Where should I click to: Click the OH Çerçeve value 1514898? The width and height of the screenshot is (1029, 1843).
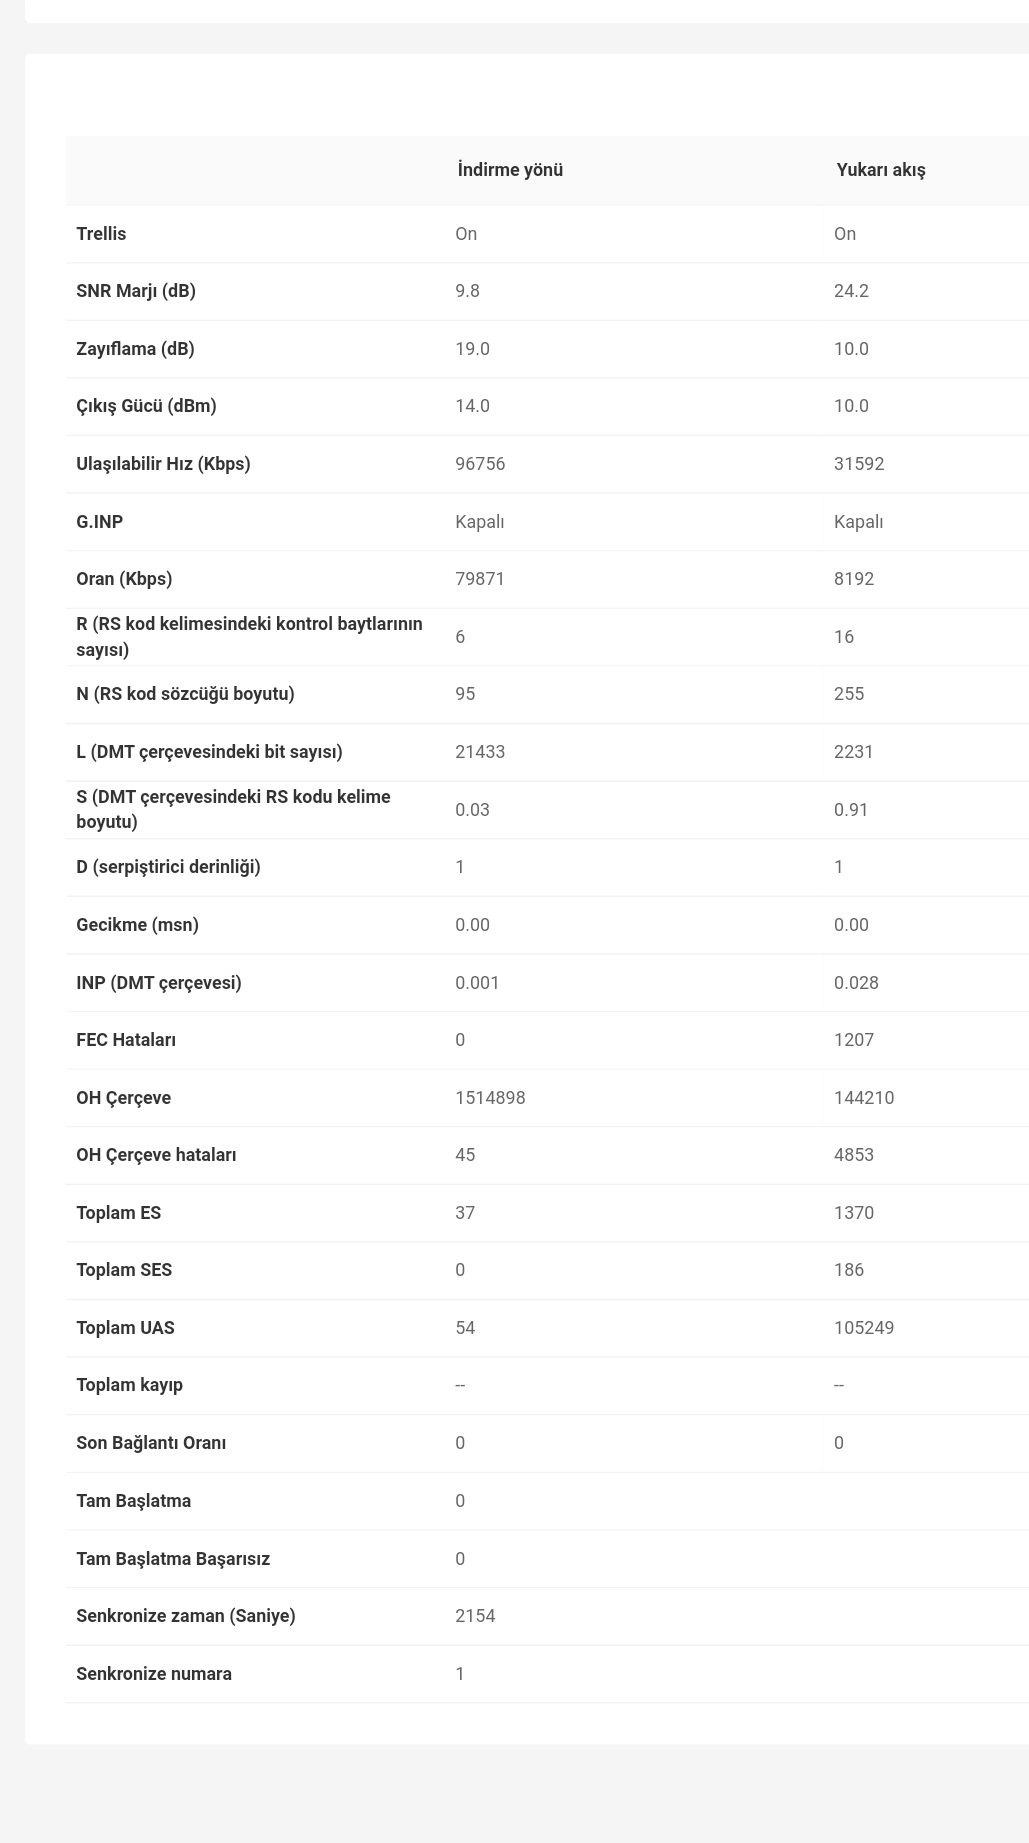click(490, 1098)
